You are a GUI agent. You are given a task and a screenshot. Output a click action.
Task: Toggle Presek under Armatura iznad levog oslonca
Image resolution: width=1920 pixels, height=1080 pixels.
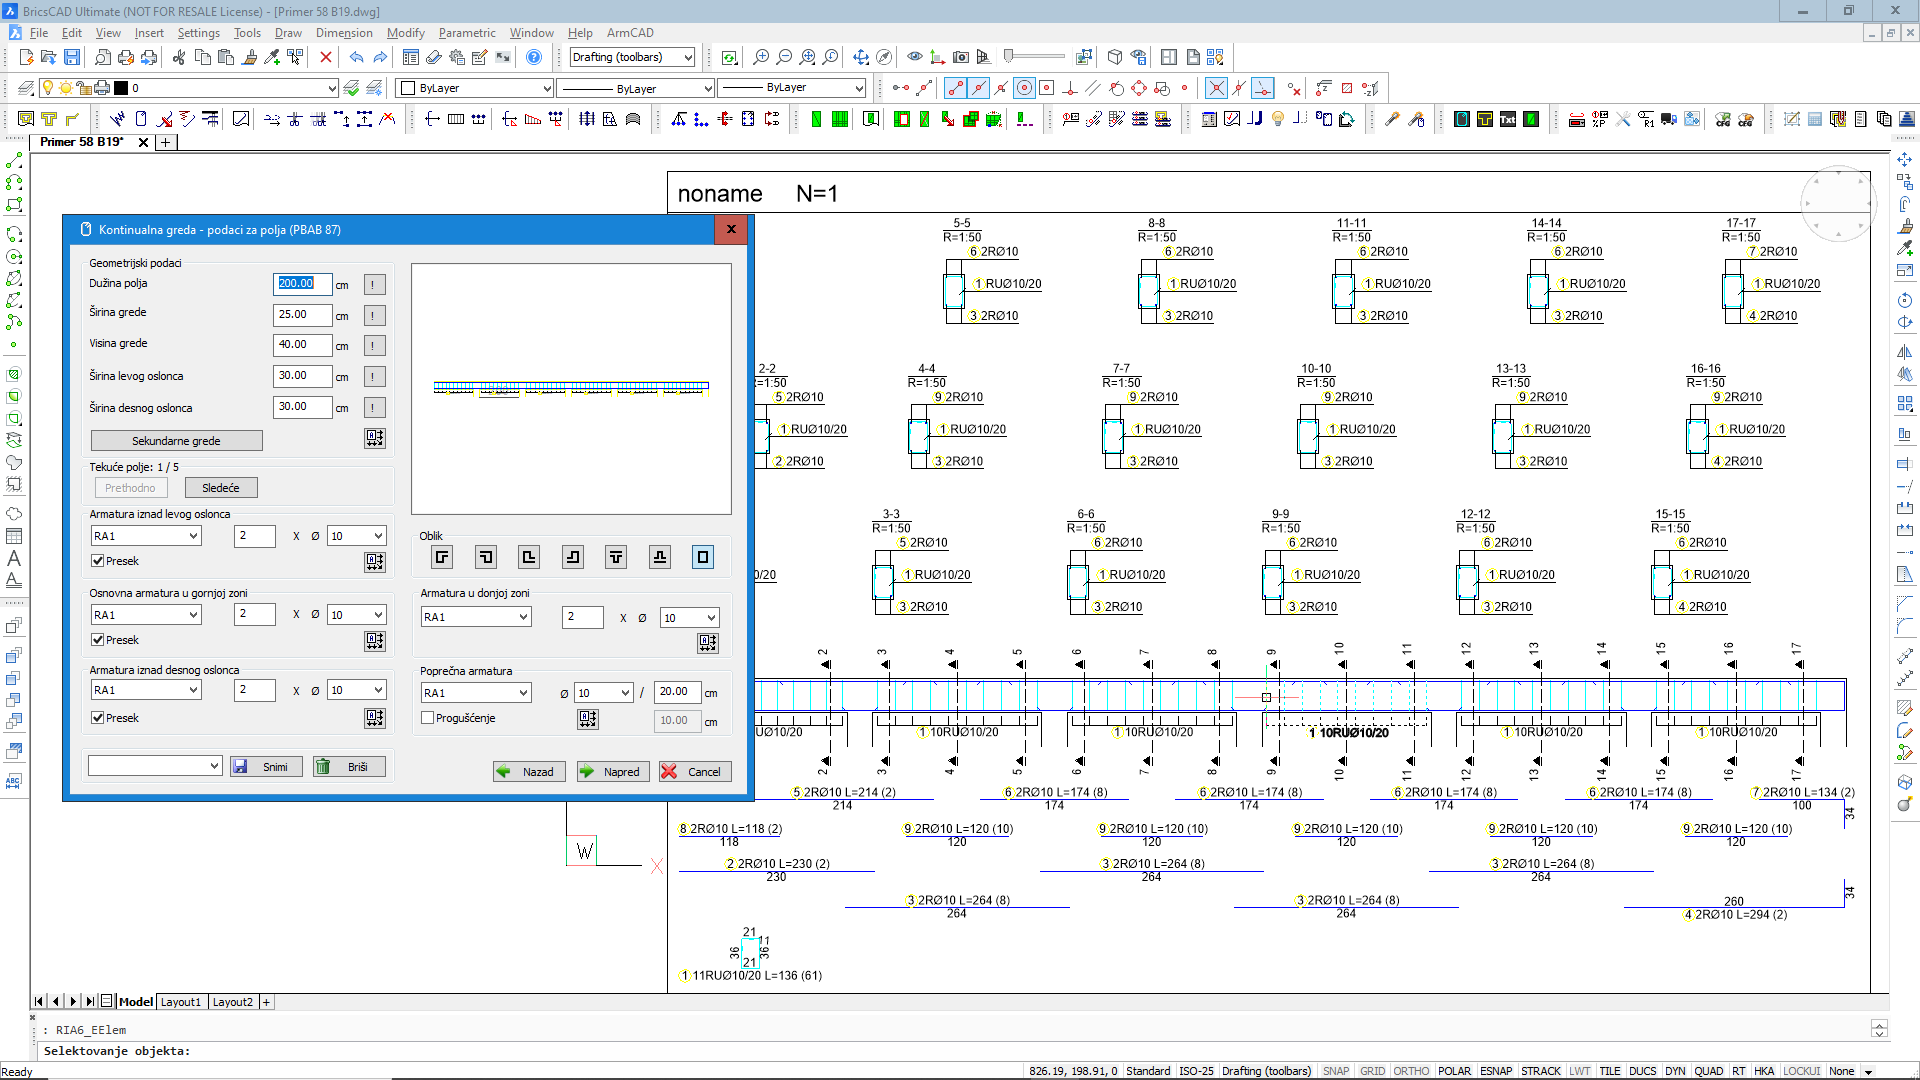point(98,561)
